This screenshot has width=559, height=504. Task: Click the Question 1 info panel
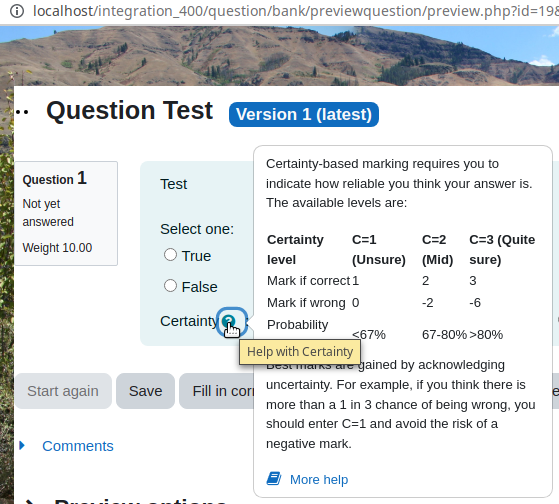point(66,214)
